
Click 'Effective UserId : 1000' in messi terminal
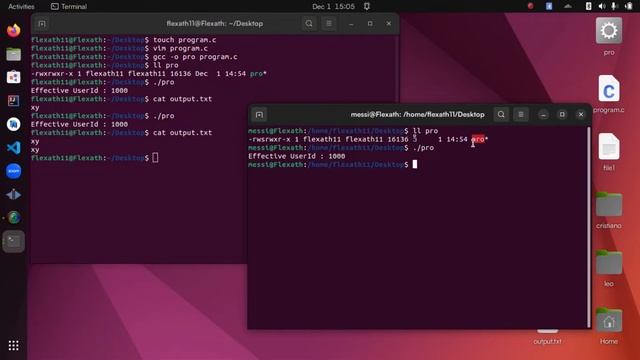click(x=296, y=156)
